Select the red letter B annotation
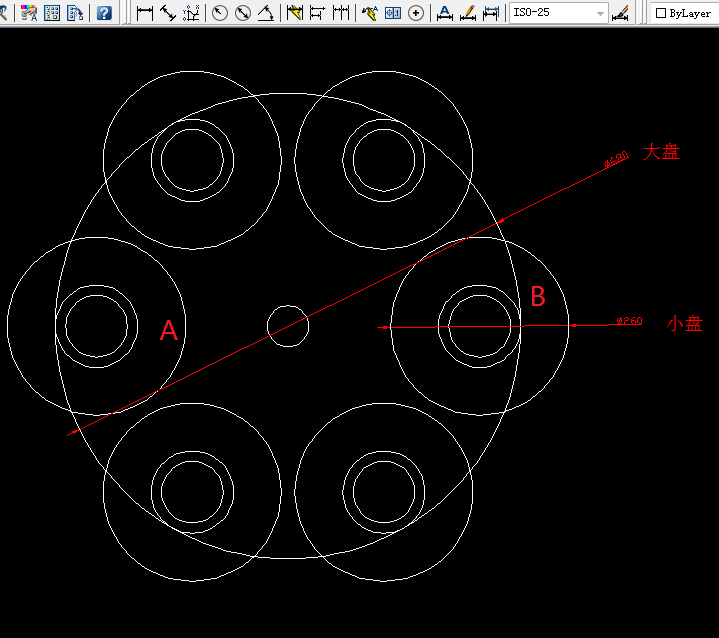 click(x=537, y=296)
